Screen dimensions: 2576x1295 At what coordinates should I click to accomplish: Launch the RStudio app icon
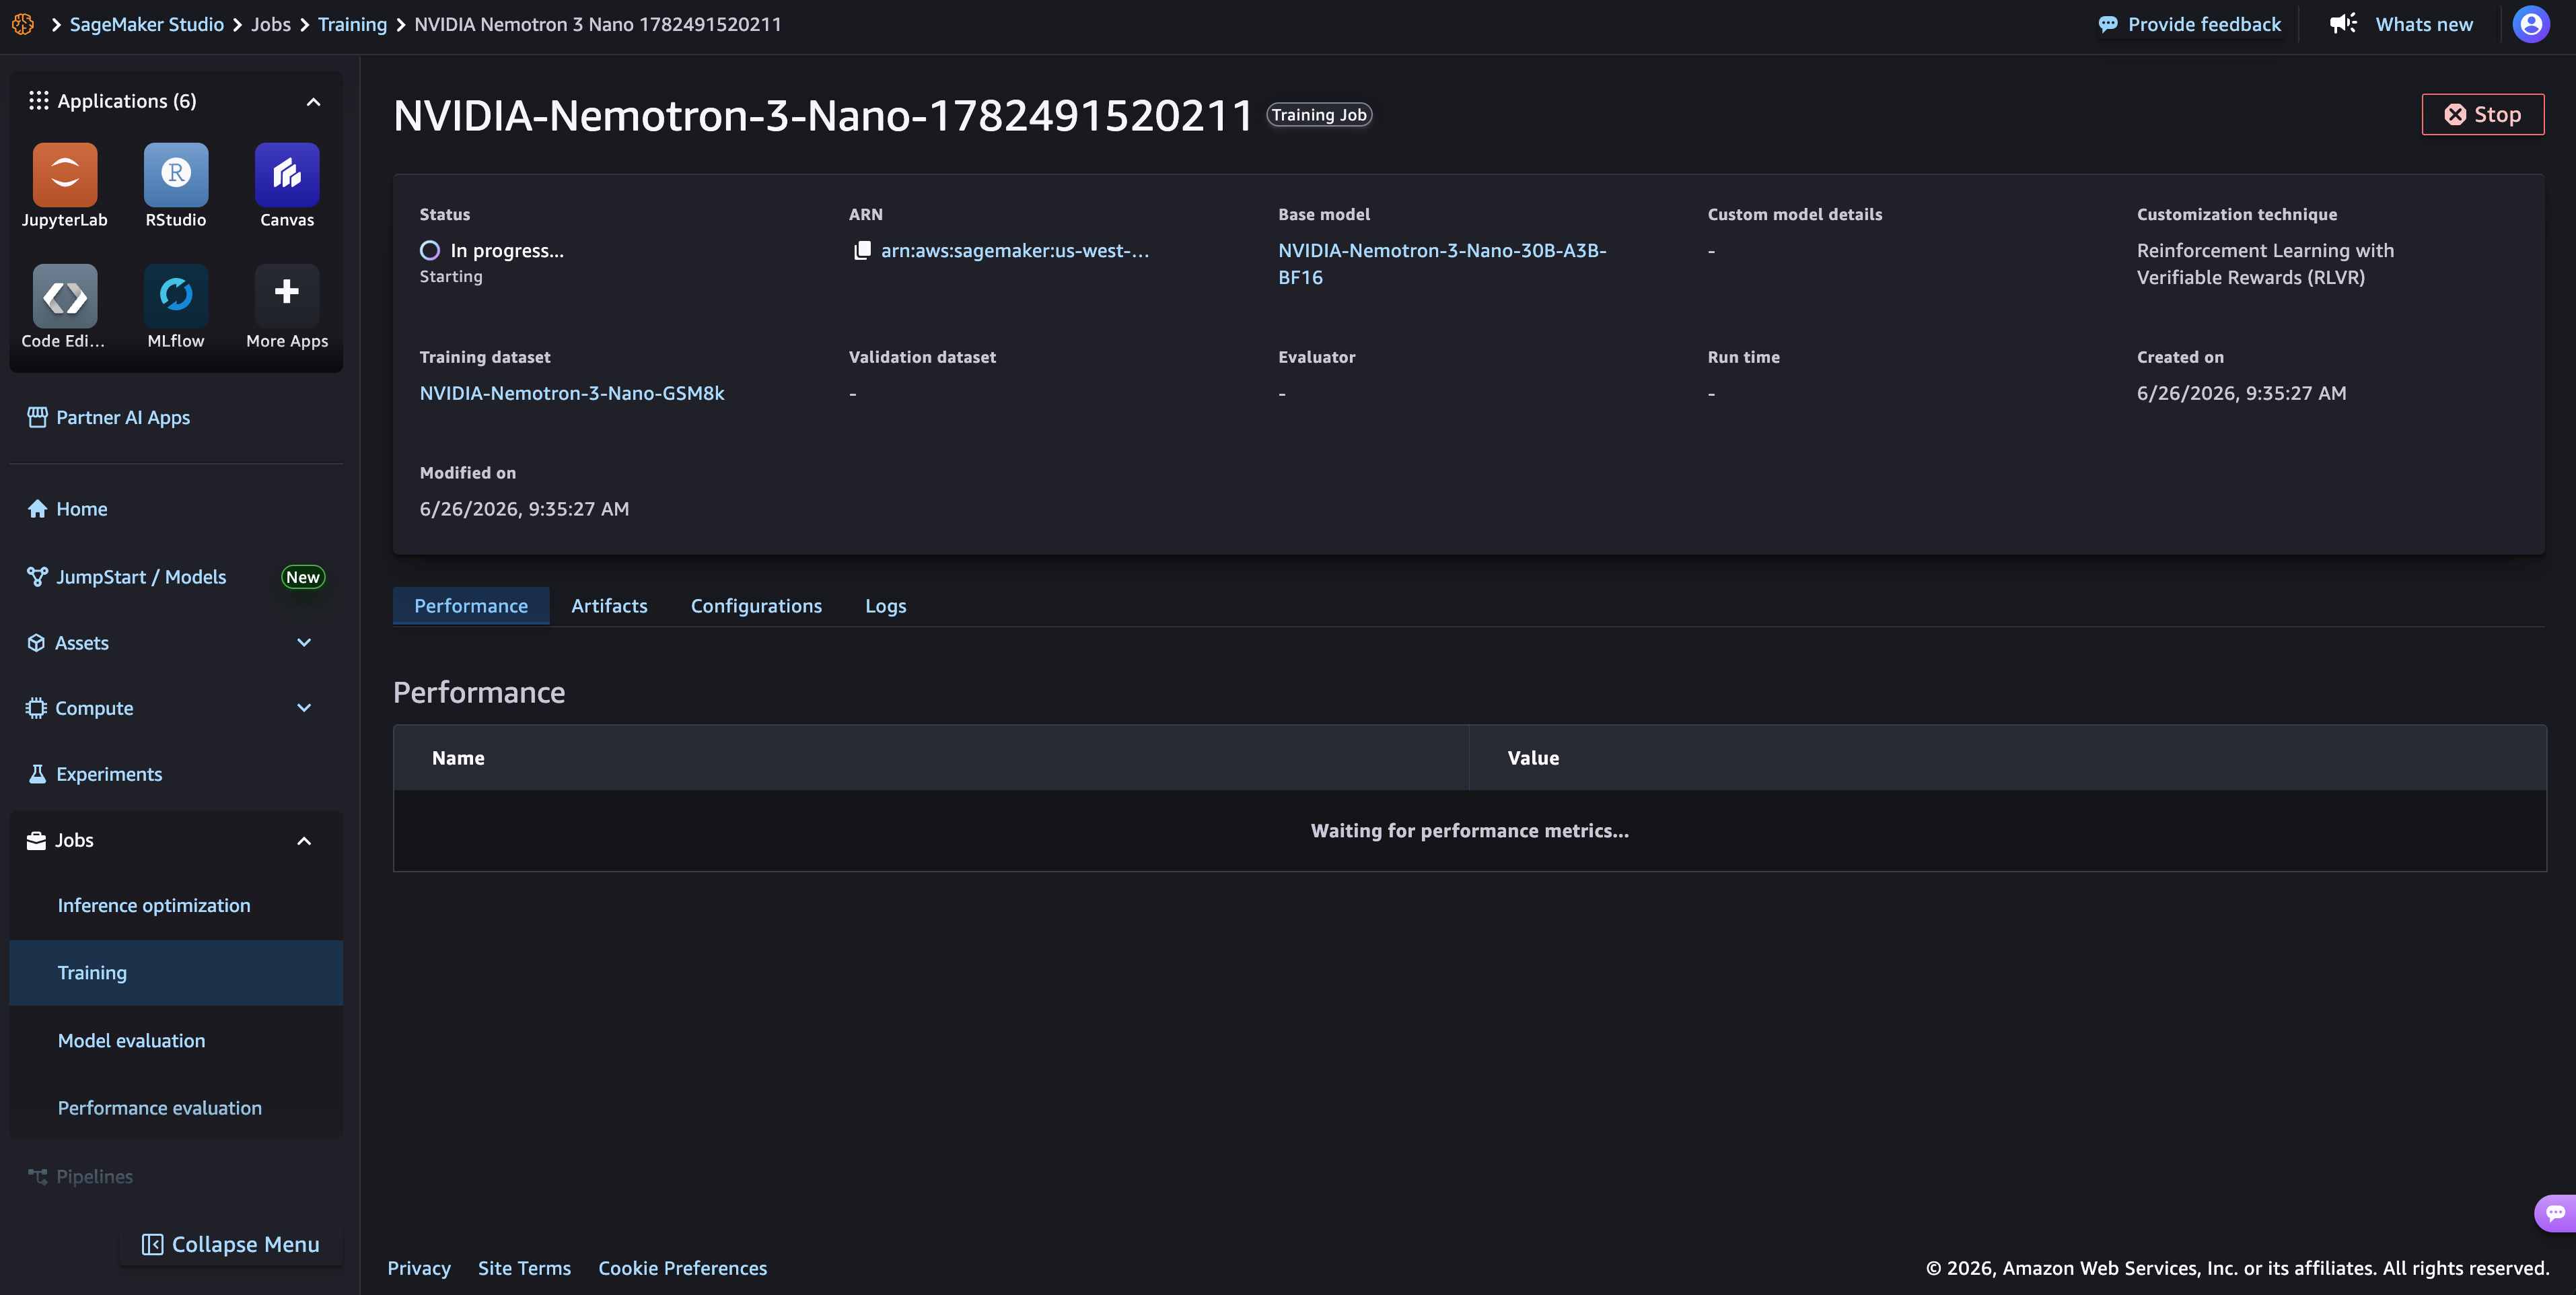point(176,174)
